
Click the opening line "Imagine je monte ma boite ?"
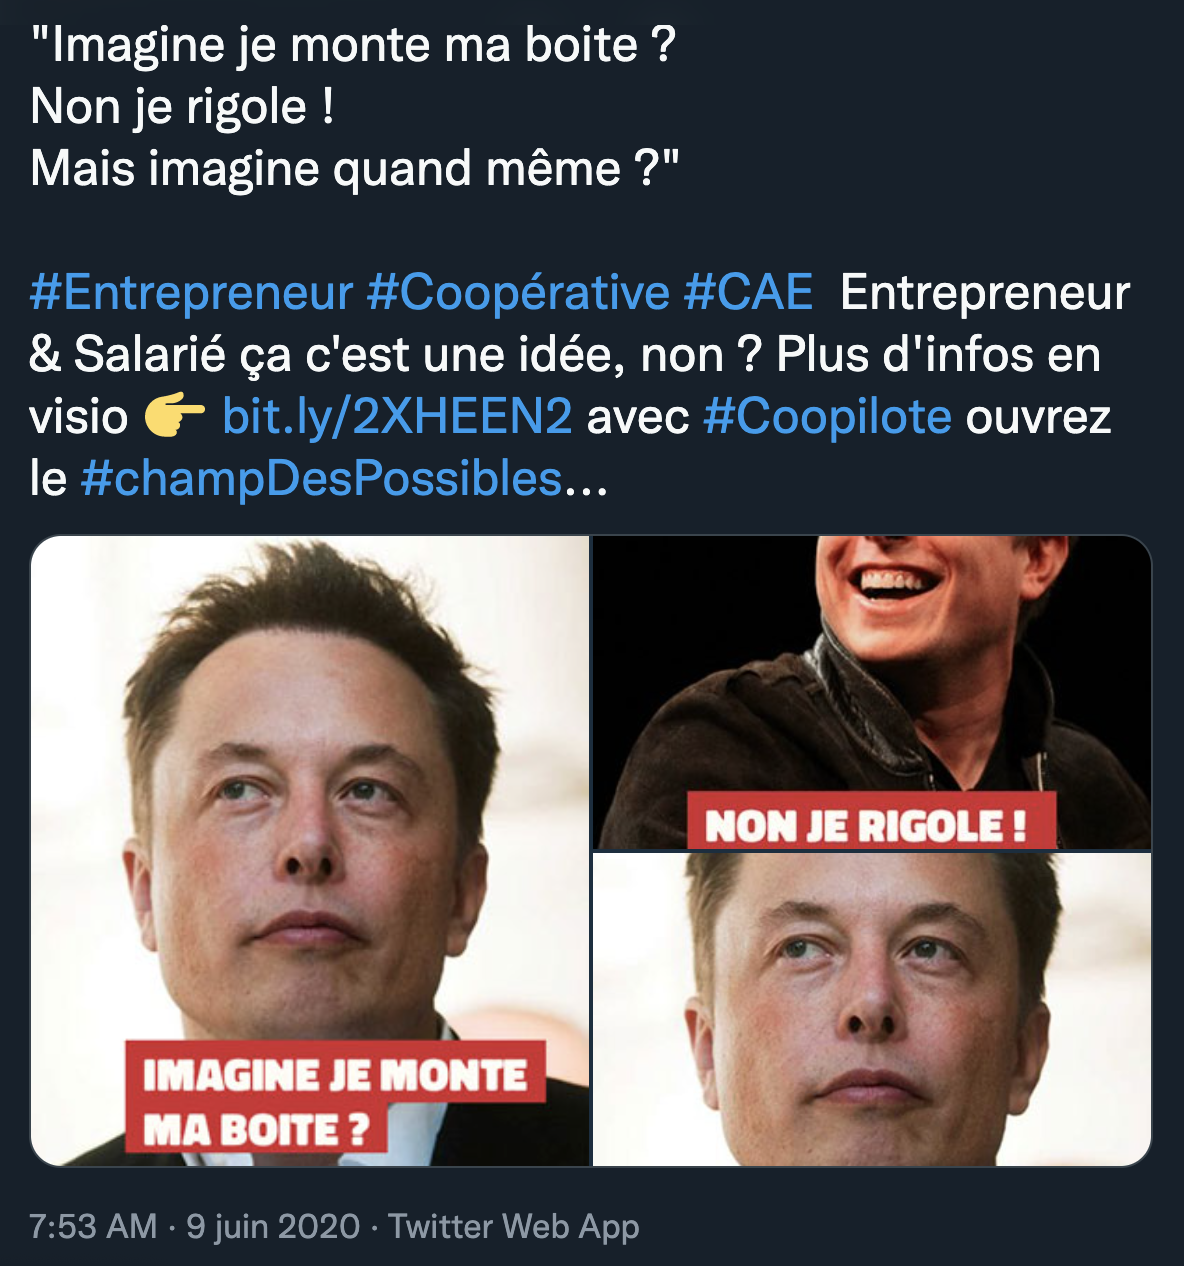[x=353, y=46]
